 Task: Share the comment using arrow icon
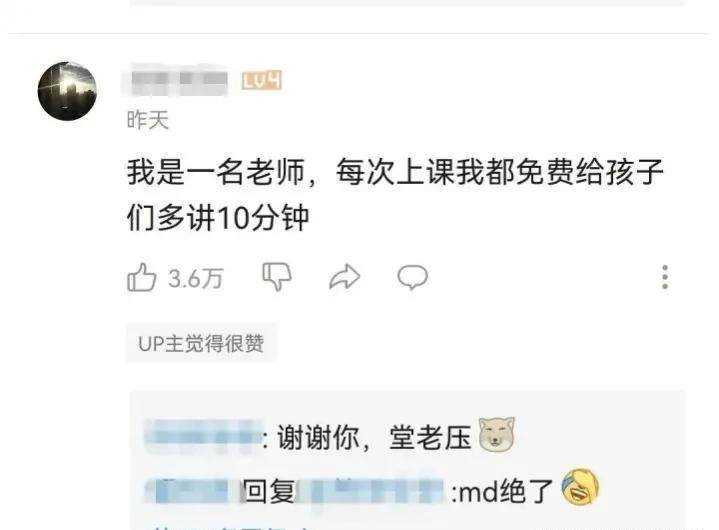[344, 277]
